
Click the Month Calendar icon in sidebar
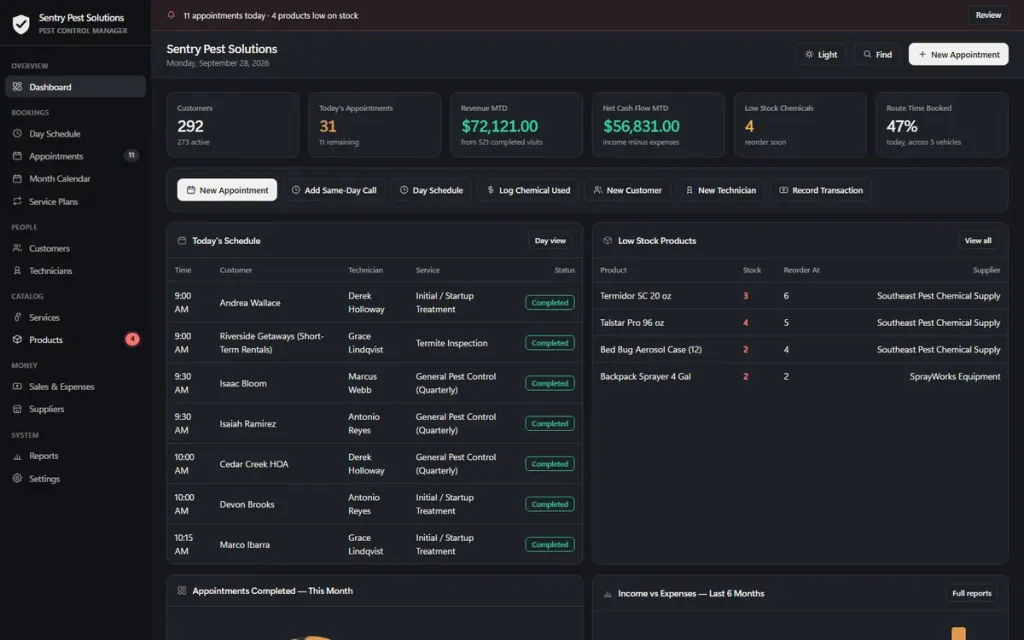[17, 178]
